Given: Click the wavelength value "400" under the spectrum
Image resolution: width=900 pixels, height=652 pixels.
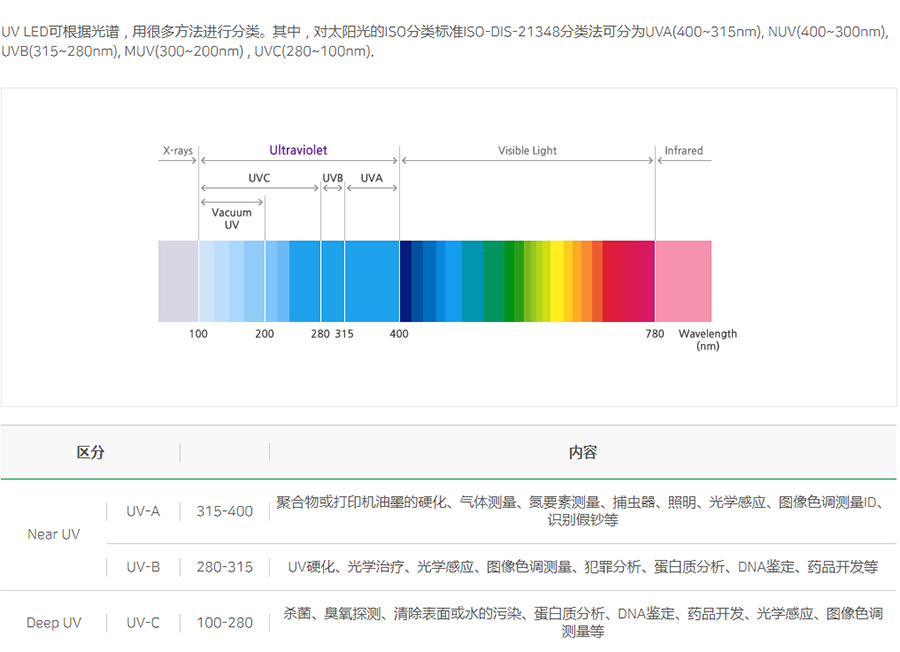Looking at the screenshot, I should coord(399,333).
